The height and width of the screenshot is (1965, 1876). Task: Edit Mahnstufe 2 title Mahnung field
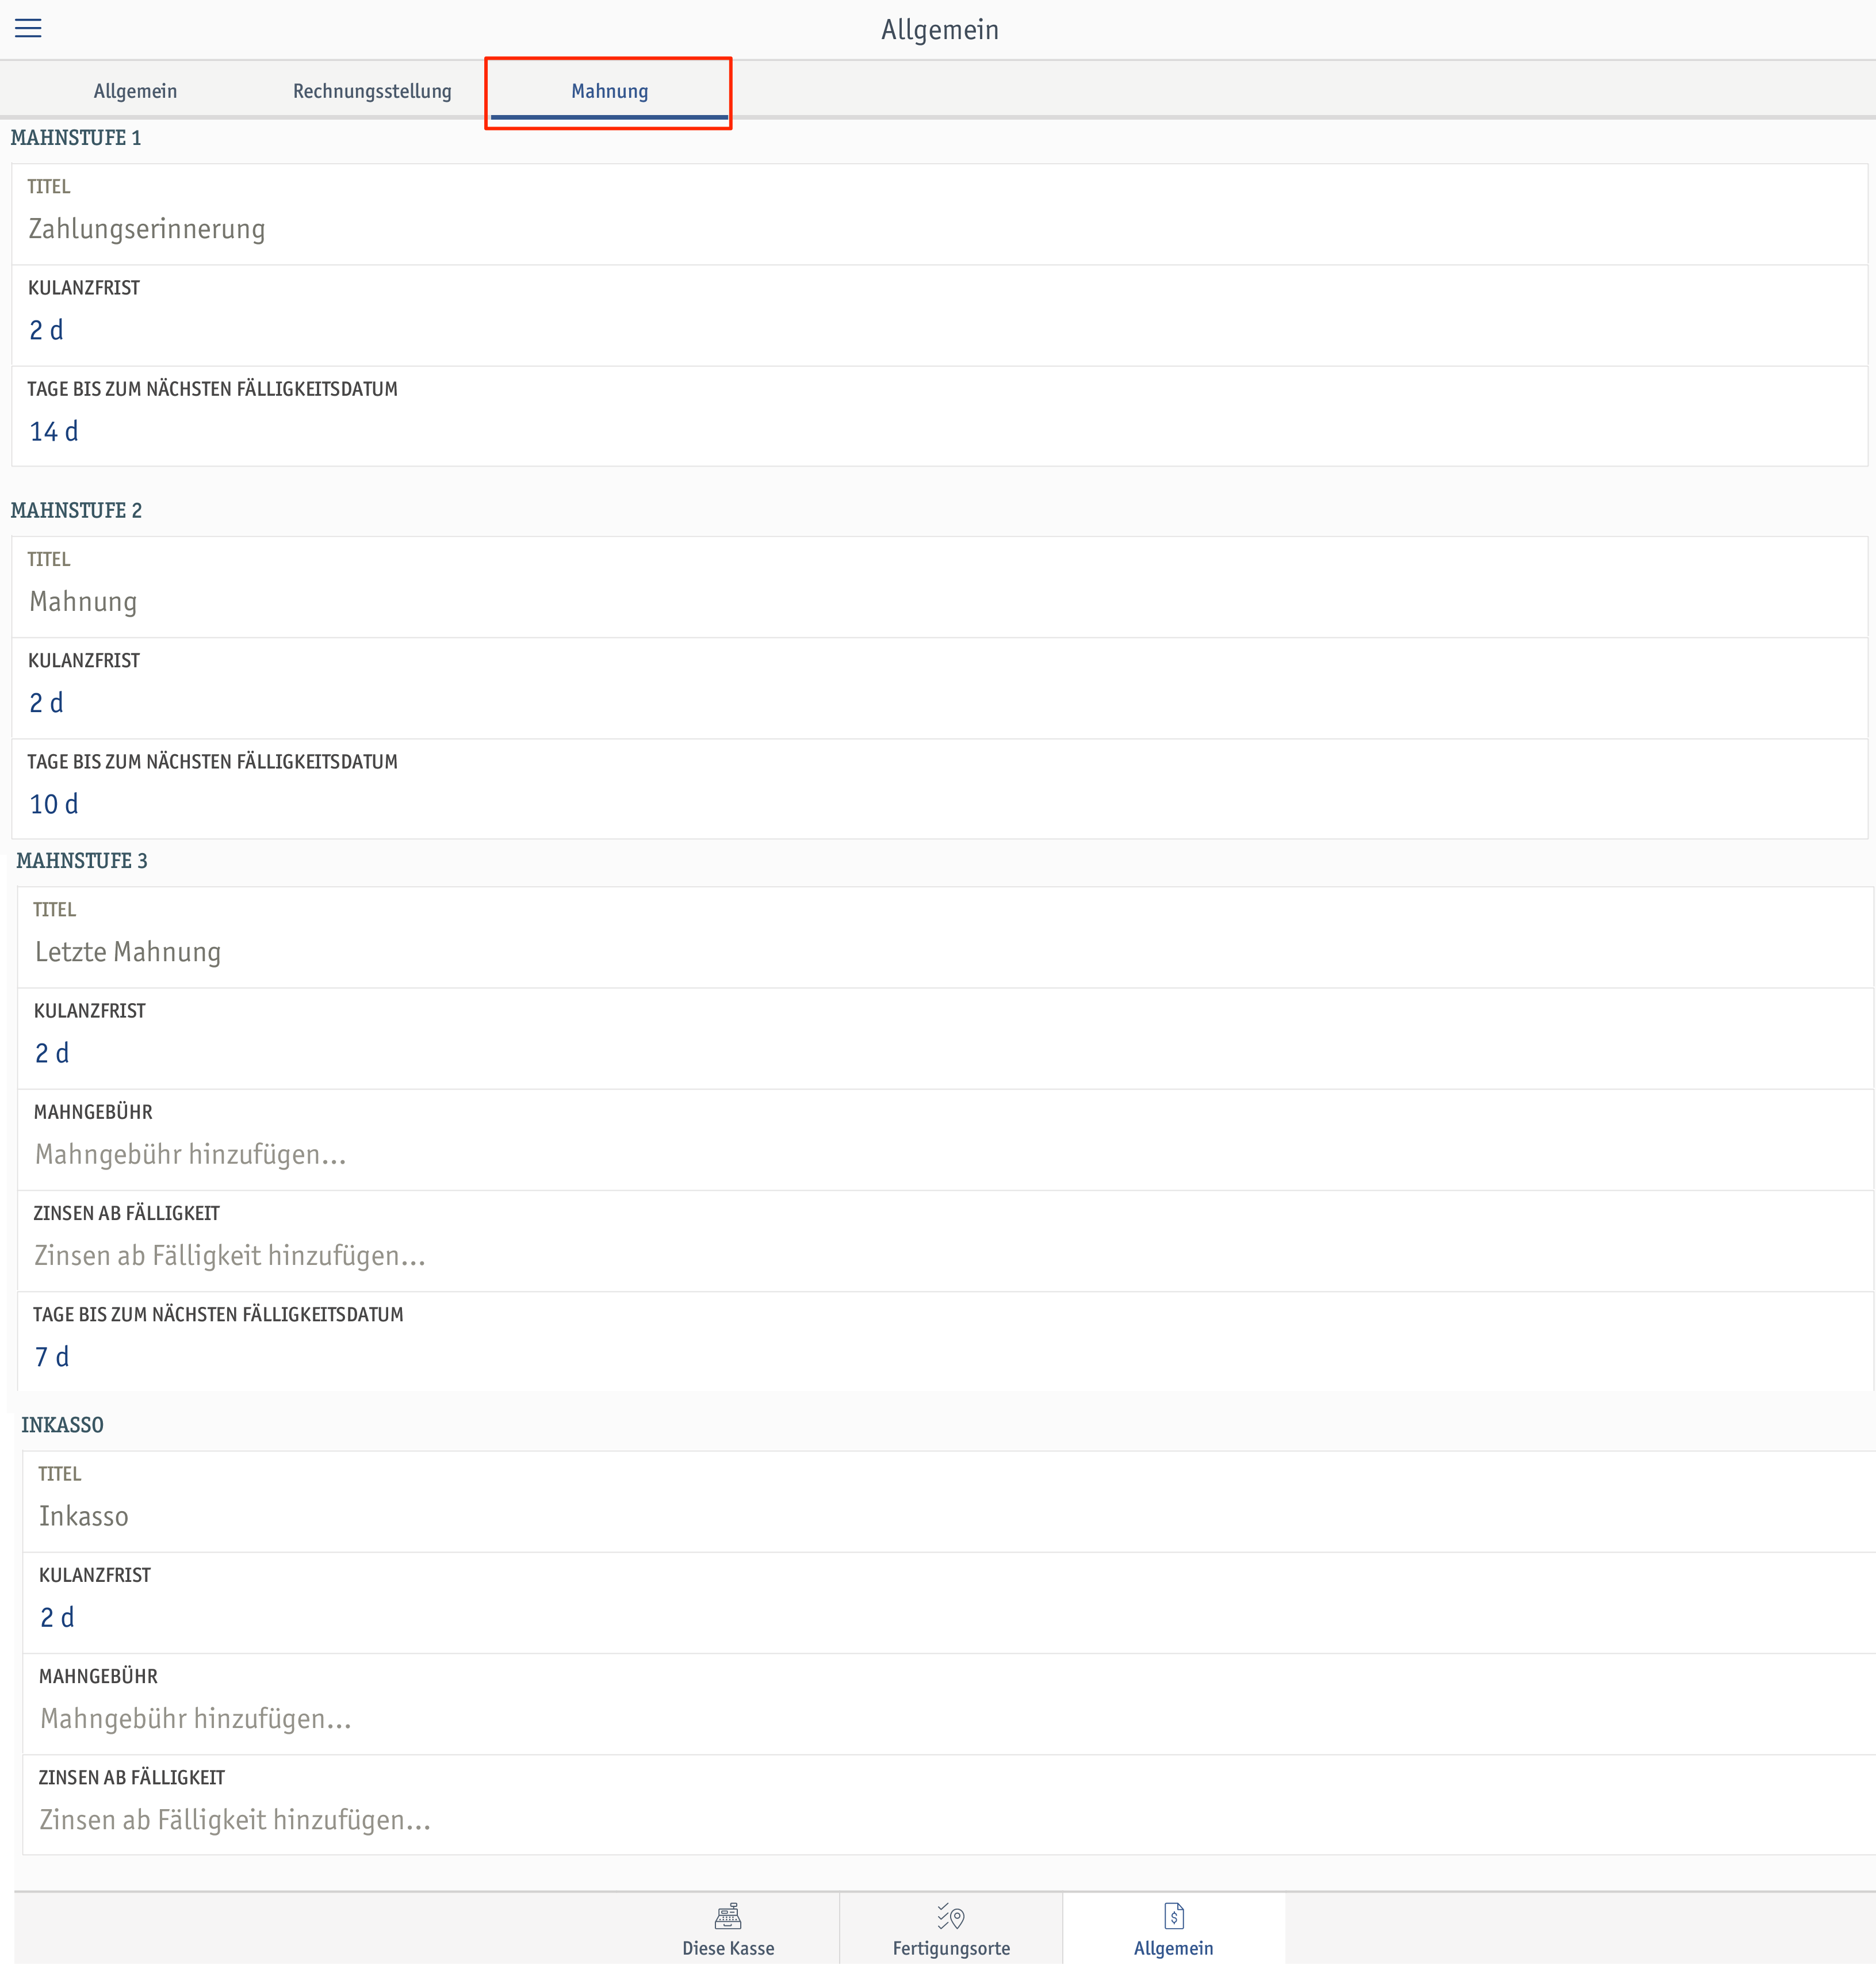[x=939, y=587]
